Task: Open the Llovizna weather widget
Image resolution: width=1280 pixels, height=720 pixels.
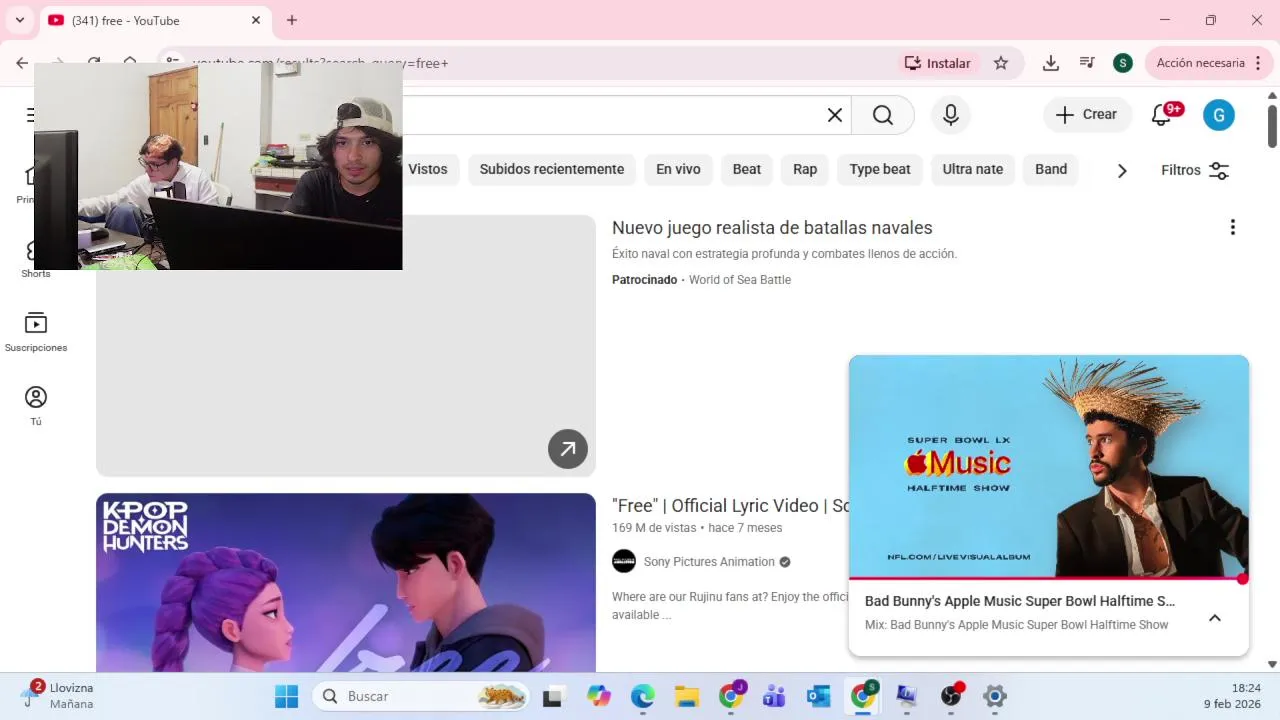Action: pyautogui.click(x=60, y=696)
